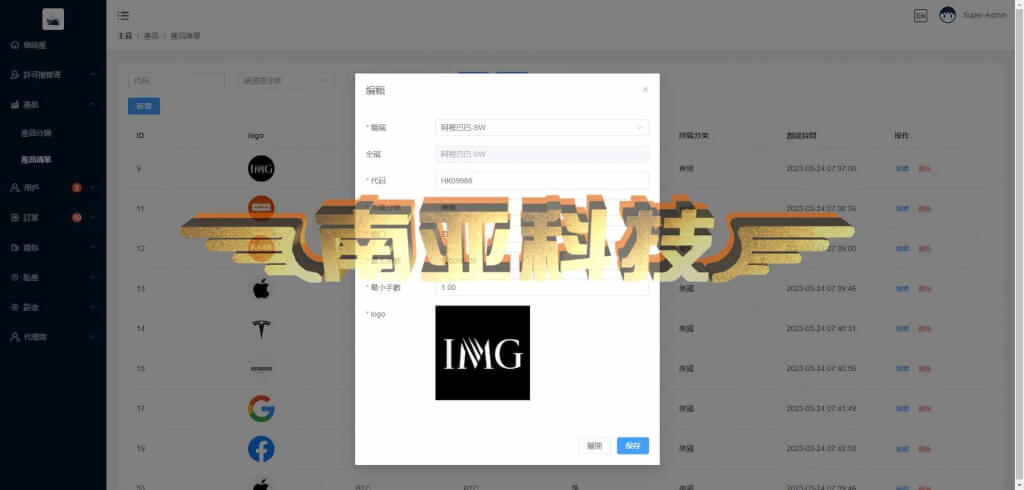Click blue edit link for row 2023-03-24 07:39:46
The image size is (1024, 490).
pos(902,288)
